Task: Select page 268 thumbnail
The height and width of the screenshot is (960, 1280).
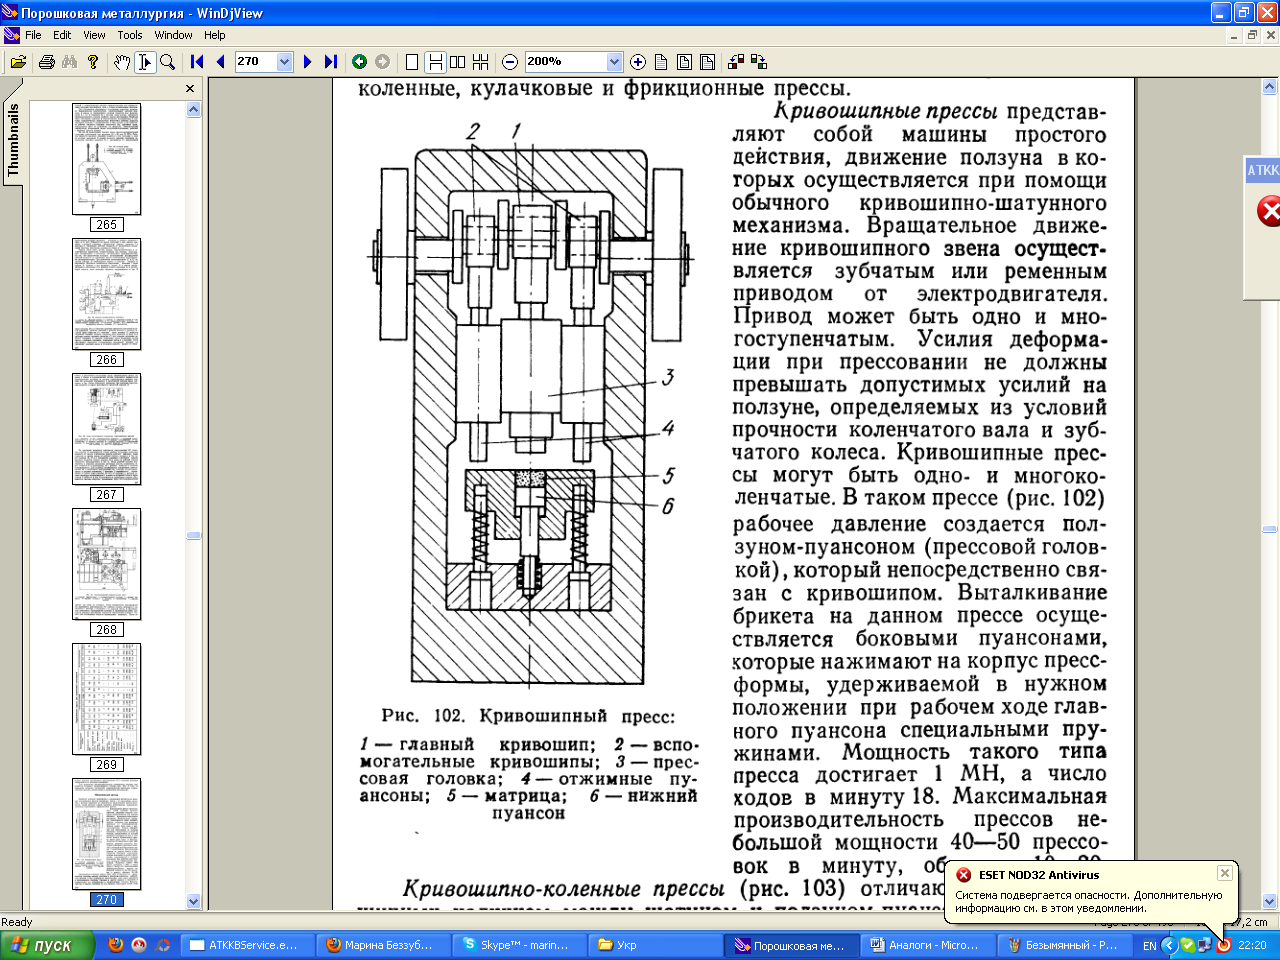Action: point(106,564)
